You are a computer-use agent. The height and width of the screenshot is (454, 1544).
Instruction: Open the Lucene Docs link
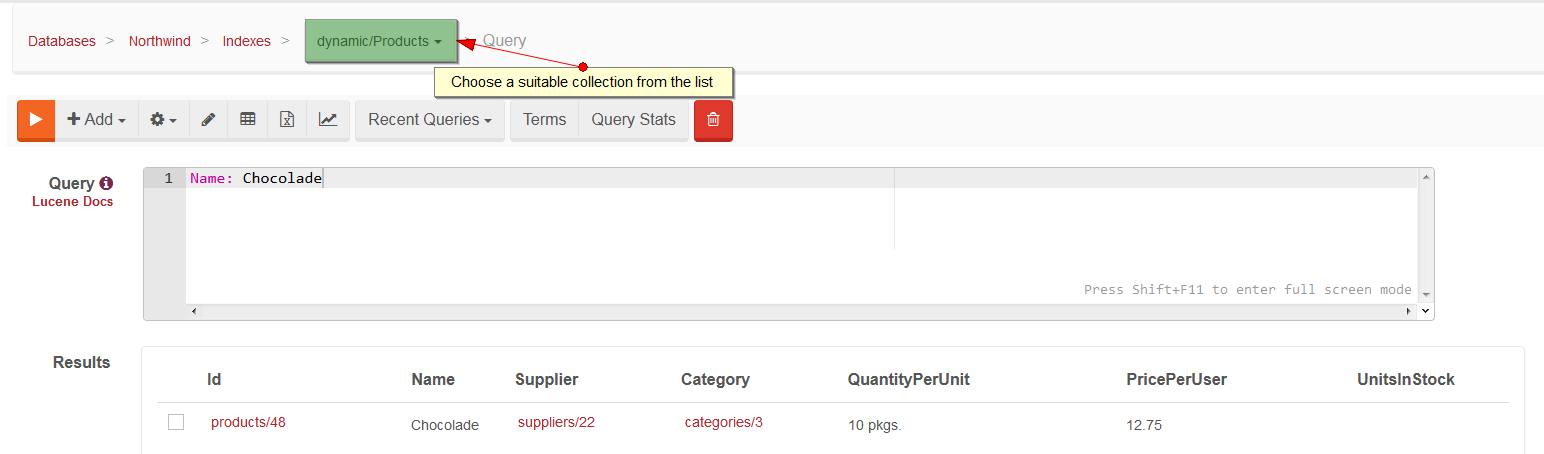pyautogui.click(x=73, y=201)
